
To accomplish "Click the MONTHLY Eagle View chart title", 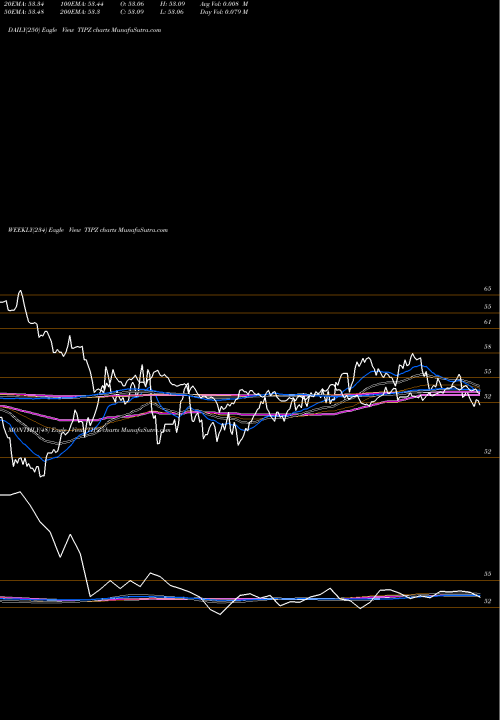I will (89, 430).
